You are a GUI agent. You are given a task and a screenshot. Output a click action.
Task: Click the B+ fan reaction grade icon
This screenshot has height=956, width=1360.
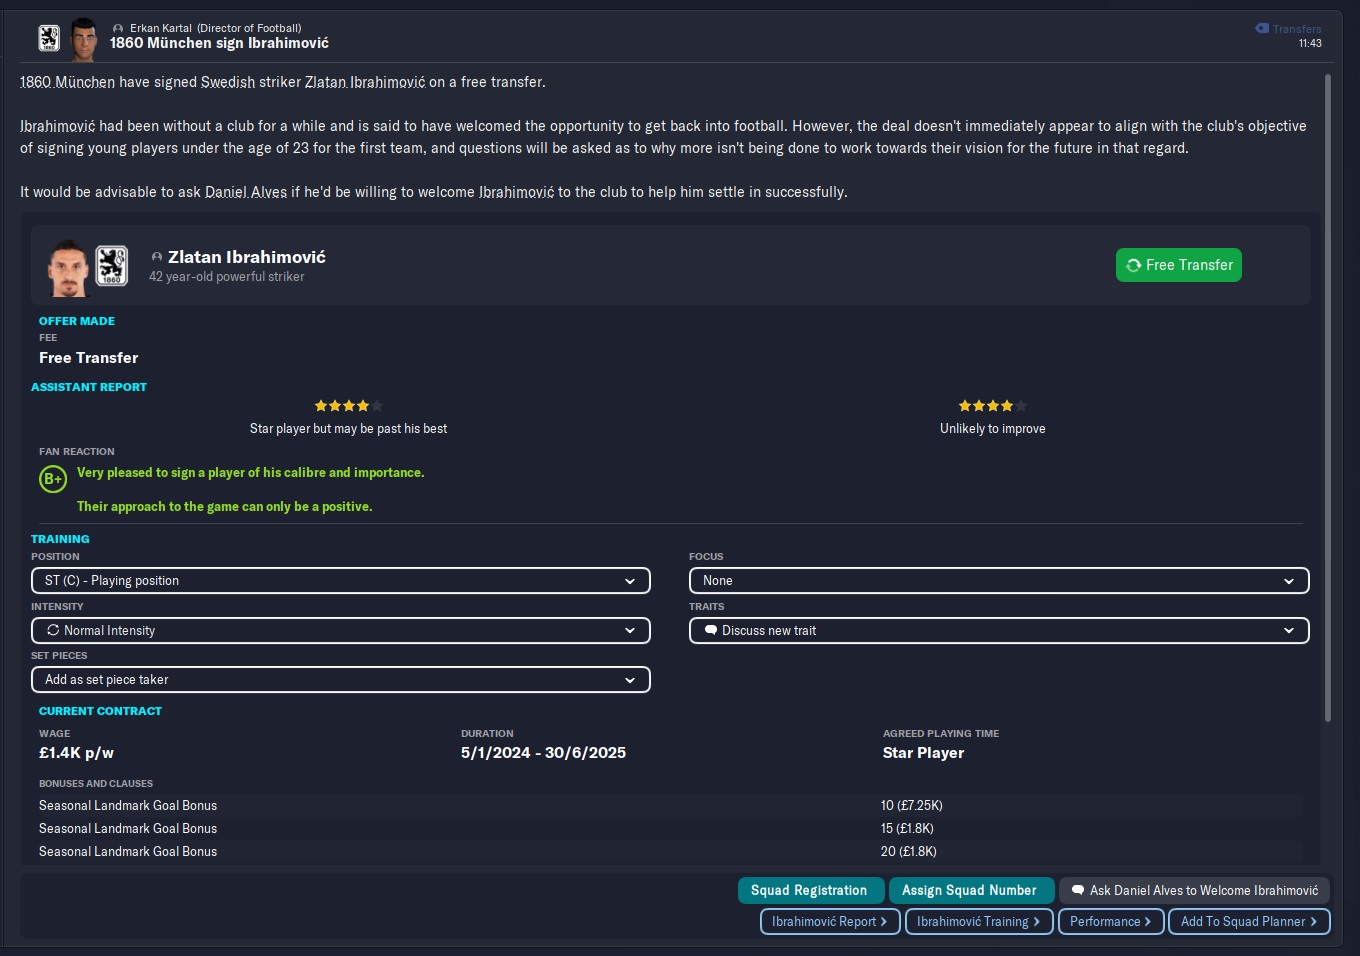coord(52,479)
